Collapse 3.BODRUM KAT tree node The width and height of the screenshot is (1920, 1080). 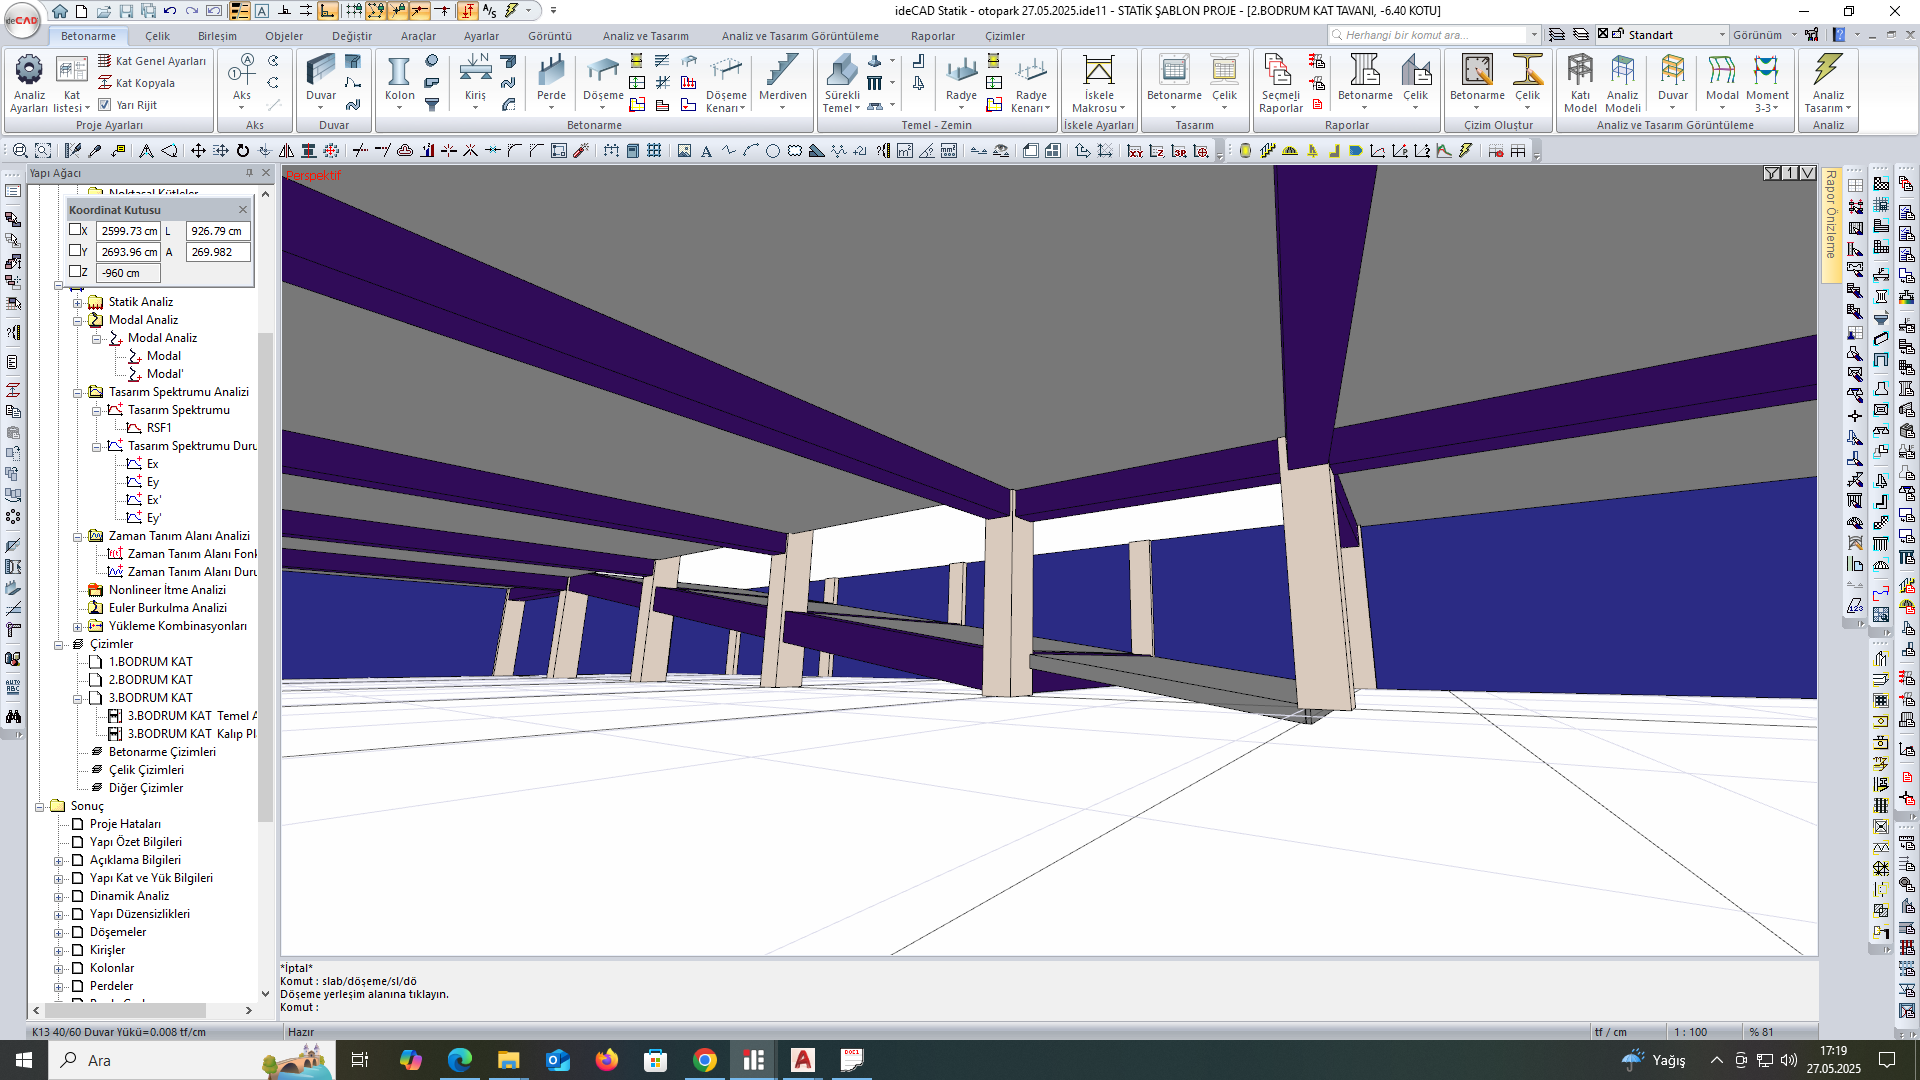coord(77,698)
